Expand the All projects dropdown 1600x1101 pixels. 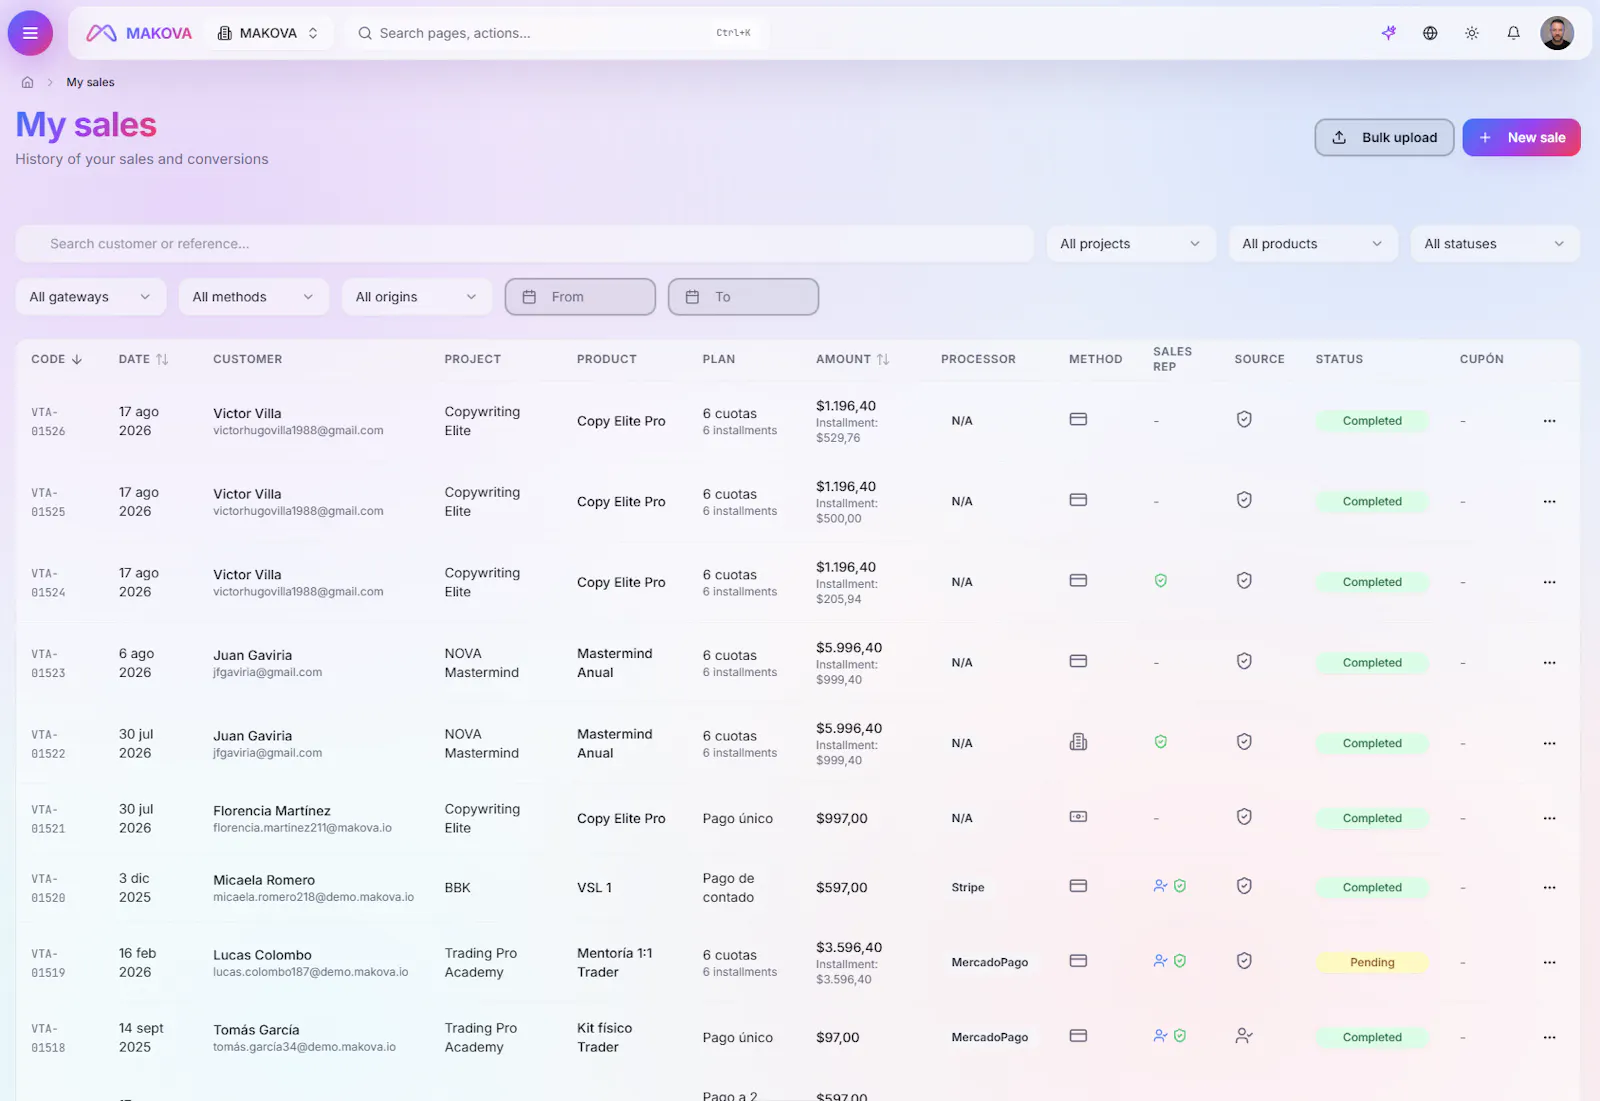point(1131,244)
